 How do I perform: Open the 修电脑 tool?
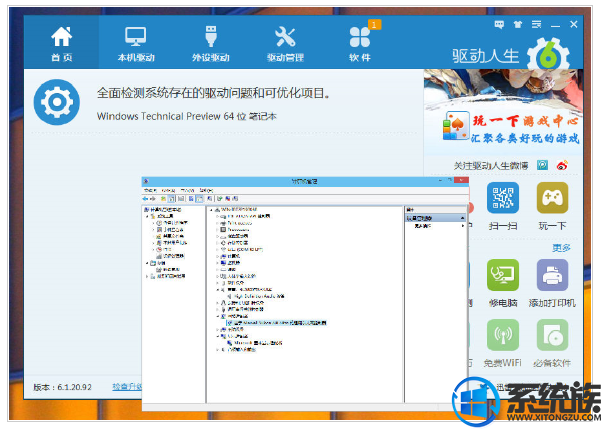pyautogui.click(x=503, y=284)
